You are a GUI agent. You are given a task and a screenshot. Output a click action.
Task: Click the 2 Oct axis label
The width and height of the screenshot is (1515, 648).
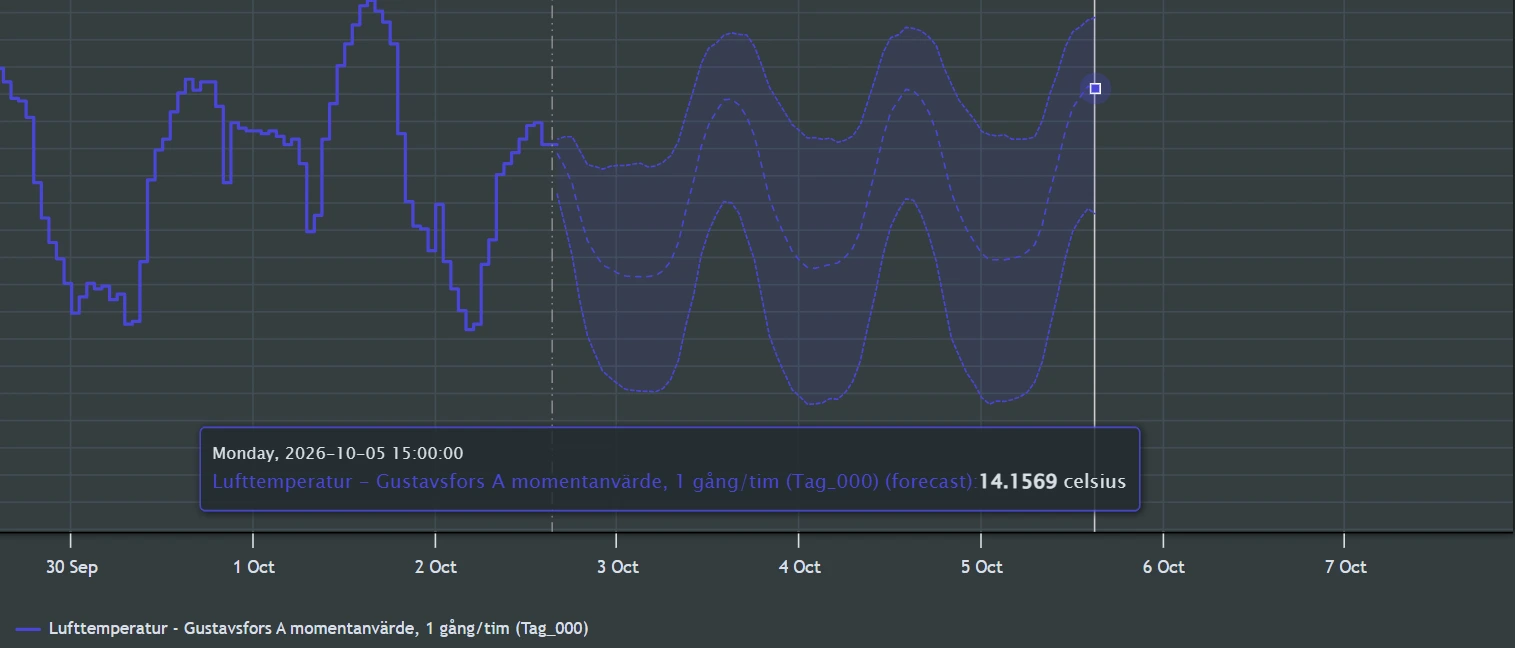pos(435,567)
